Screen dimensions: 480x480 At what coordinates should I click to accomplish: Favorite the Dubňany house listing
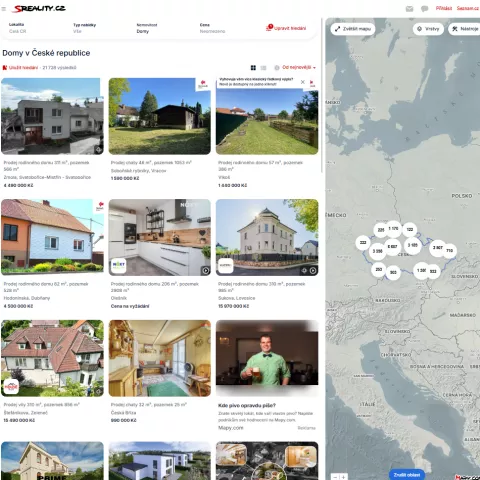[100, 205]
